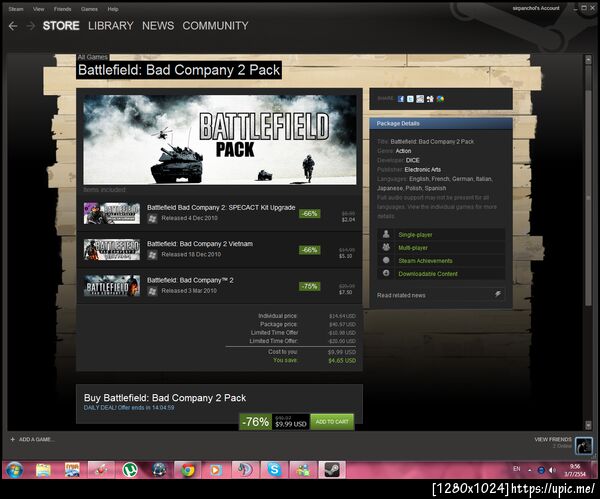Click the third share icon

click(x=420, y=99)
